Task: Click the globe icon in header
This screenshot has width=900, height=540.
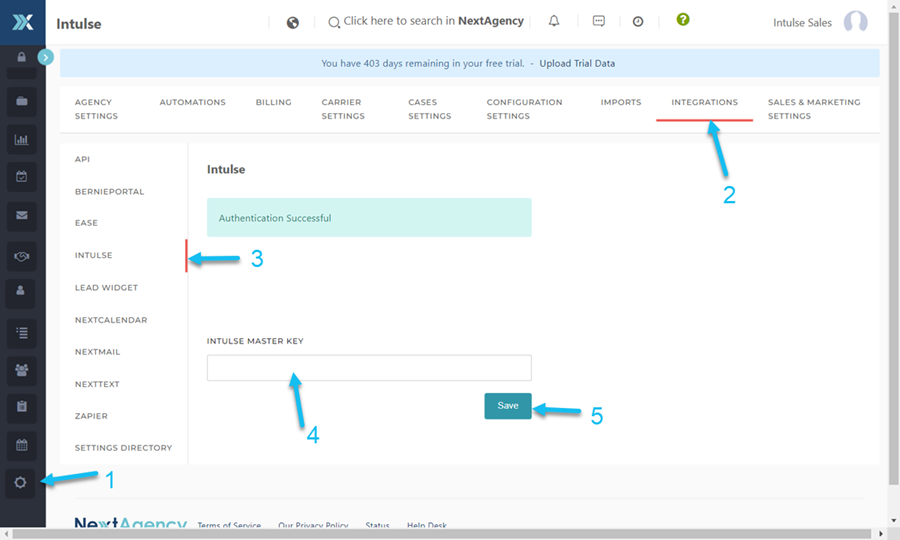Action: coord(293,22)
